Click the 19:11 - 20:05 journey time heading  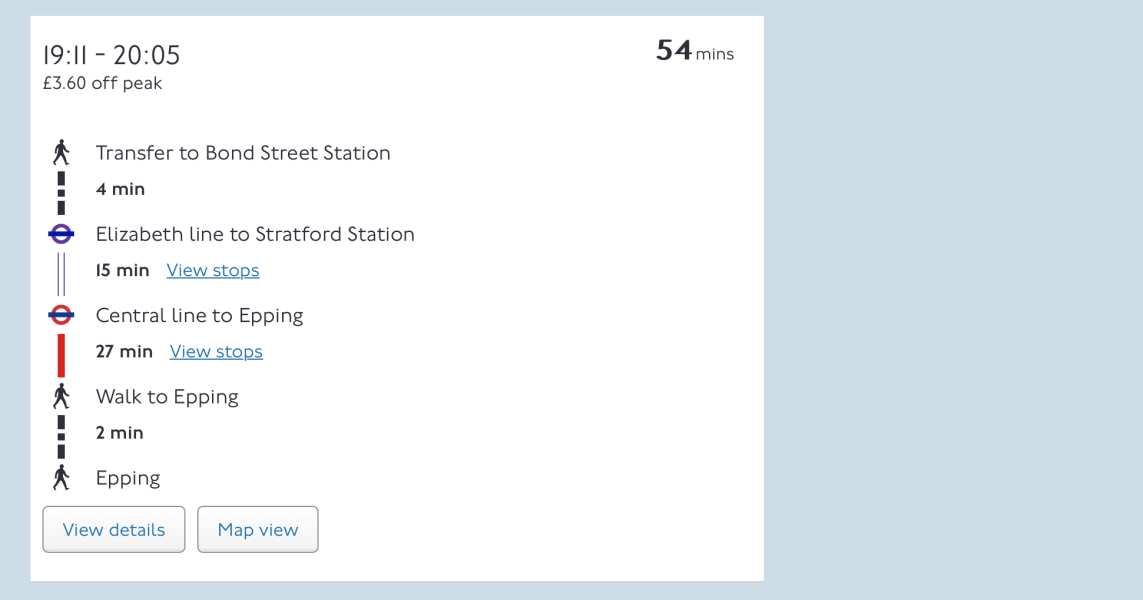pos(111,55)
